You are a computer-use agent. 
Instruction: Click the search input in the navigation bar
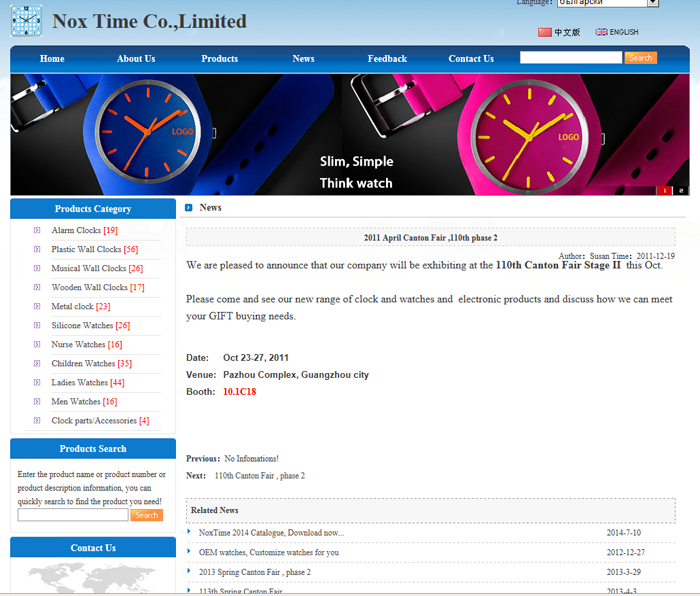point(571,58)
